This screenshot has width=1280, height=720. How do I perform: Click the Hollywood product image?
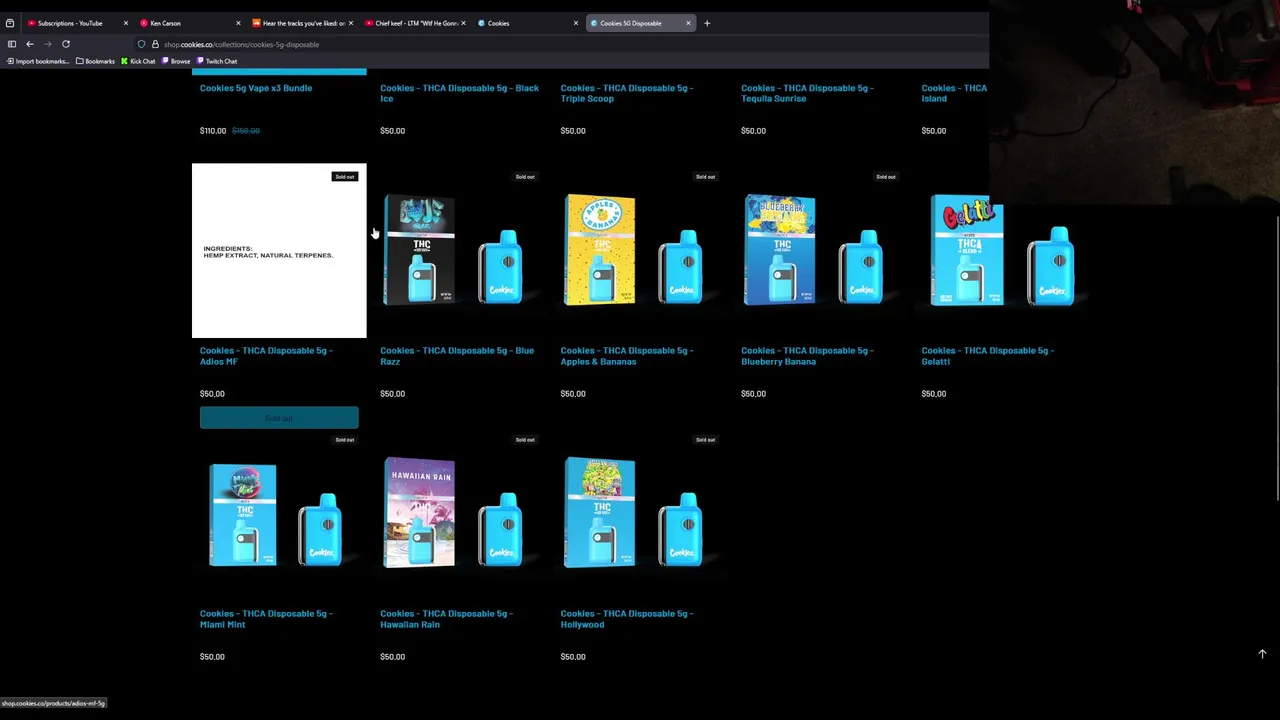[x=640, y=514]
